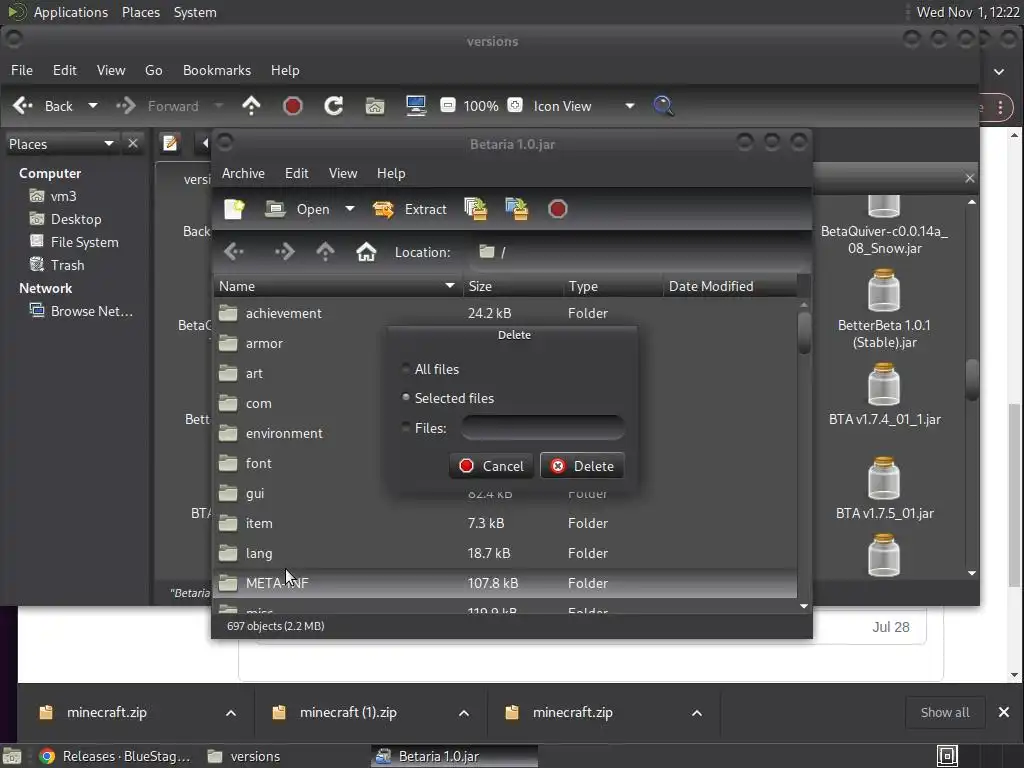
Task: Select the item folder row
Action: (505, 523)
